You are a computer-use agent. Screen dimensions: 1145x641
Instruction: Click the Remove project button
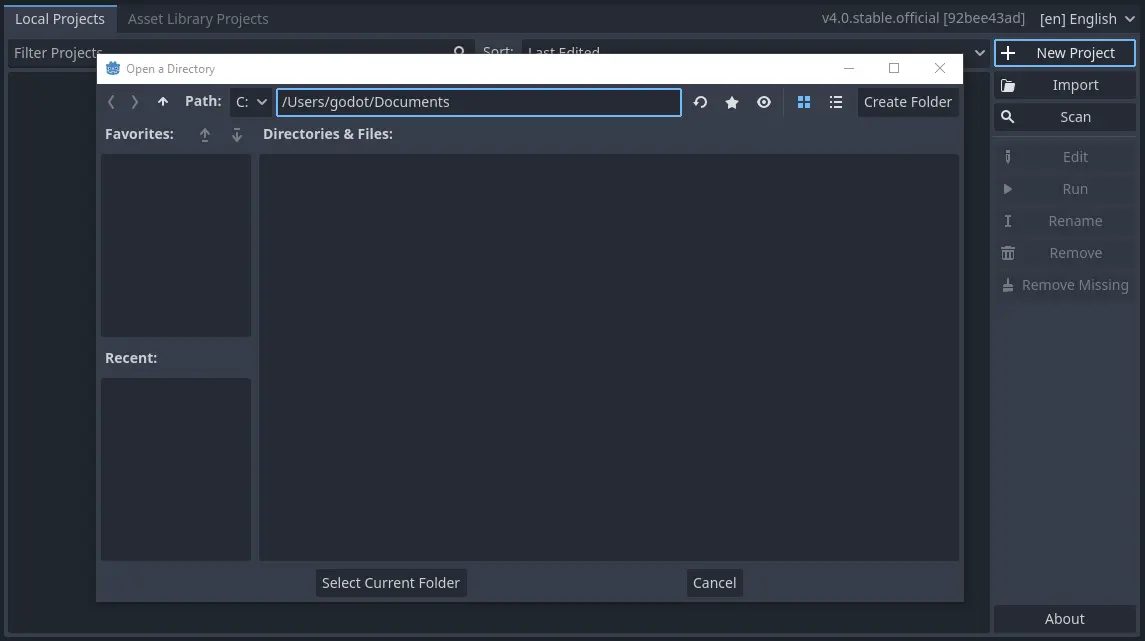[1065, 253]
